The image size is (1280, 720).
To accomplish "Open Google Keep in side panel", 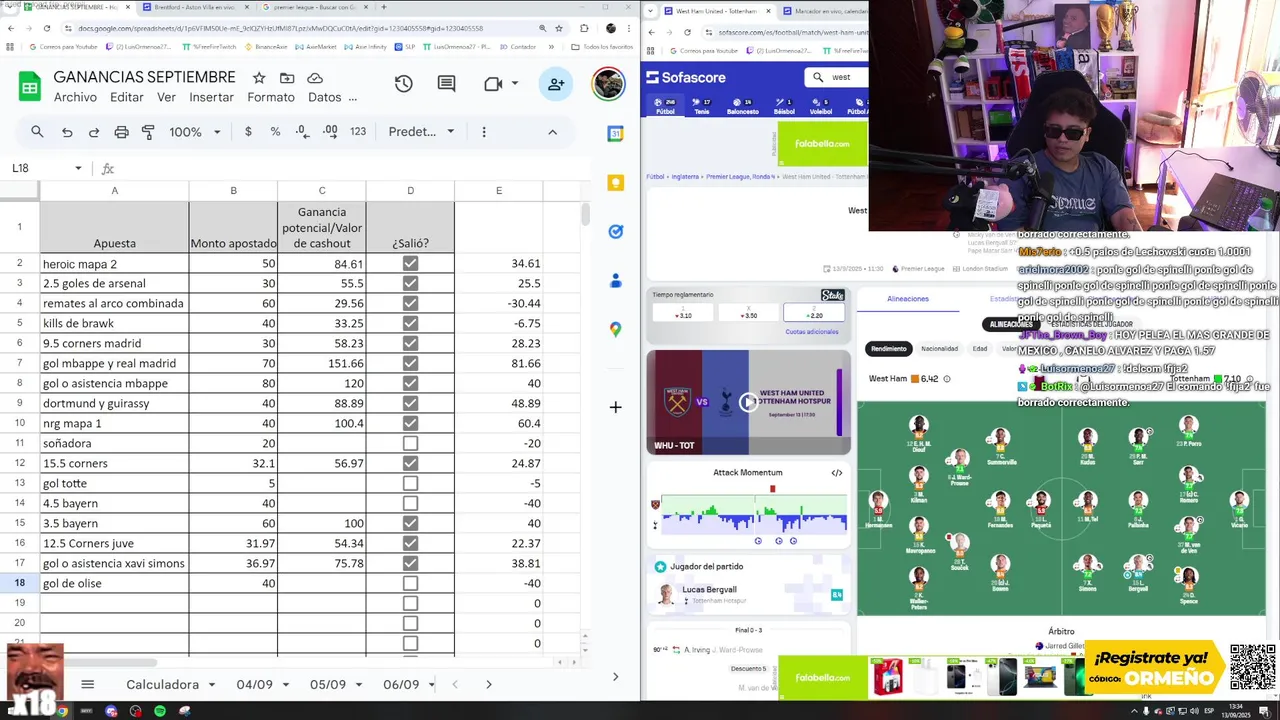I will (616, 183).
